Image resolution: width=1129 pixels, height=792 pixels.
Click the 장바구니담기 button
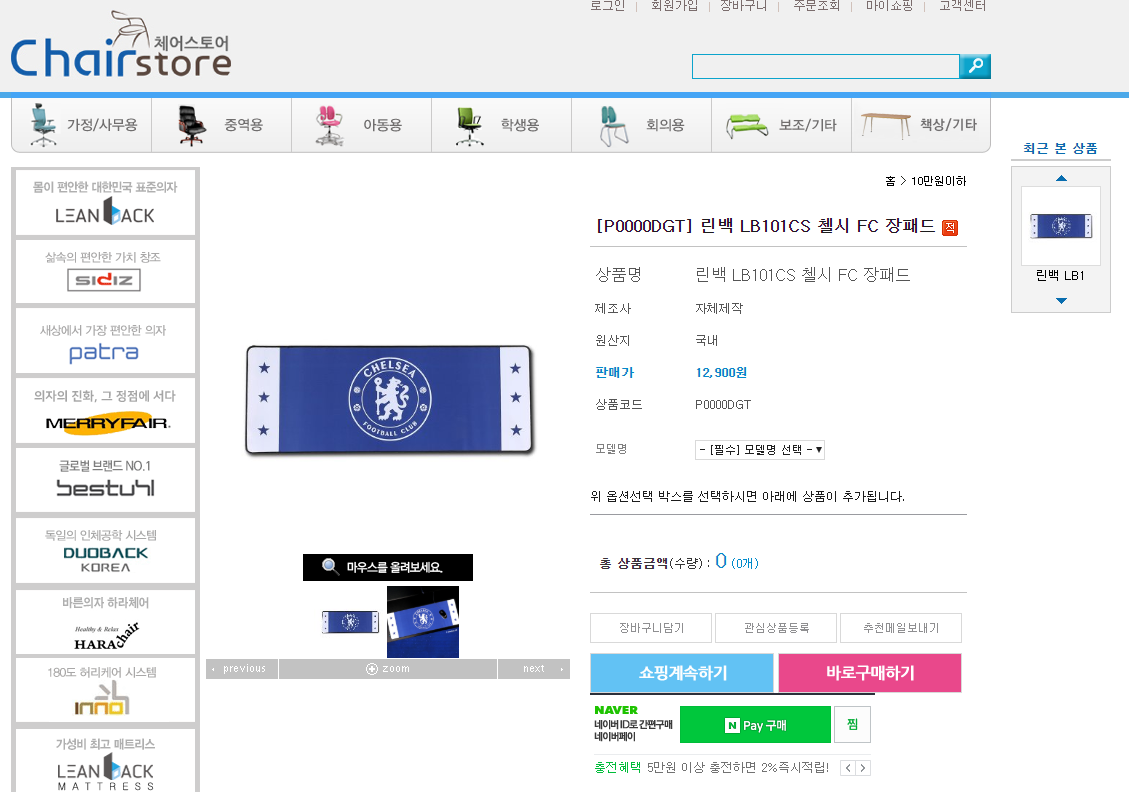(651, 628)
